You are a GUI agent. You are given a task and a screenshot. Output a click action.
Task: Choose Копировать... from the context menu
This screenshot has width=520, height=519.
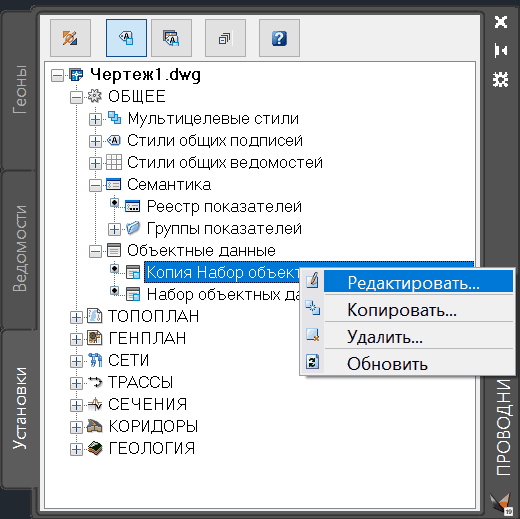[401, 310]
